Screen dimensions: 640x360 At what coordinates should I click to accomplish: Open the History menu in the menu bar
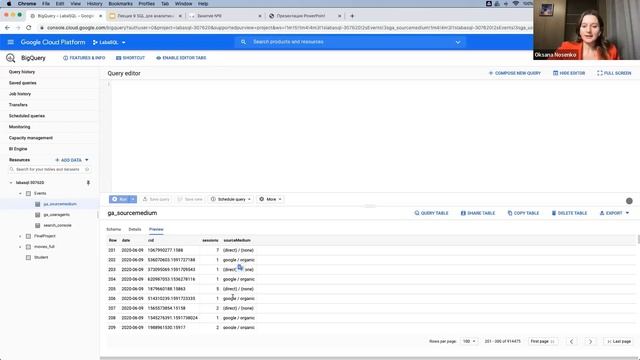(x=94, y=4)
